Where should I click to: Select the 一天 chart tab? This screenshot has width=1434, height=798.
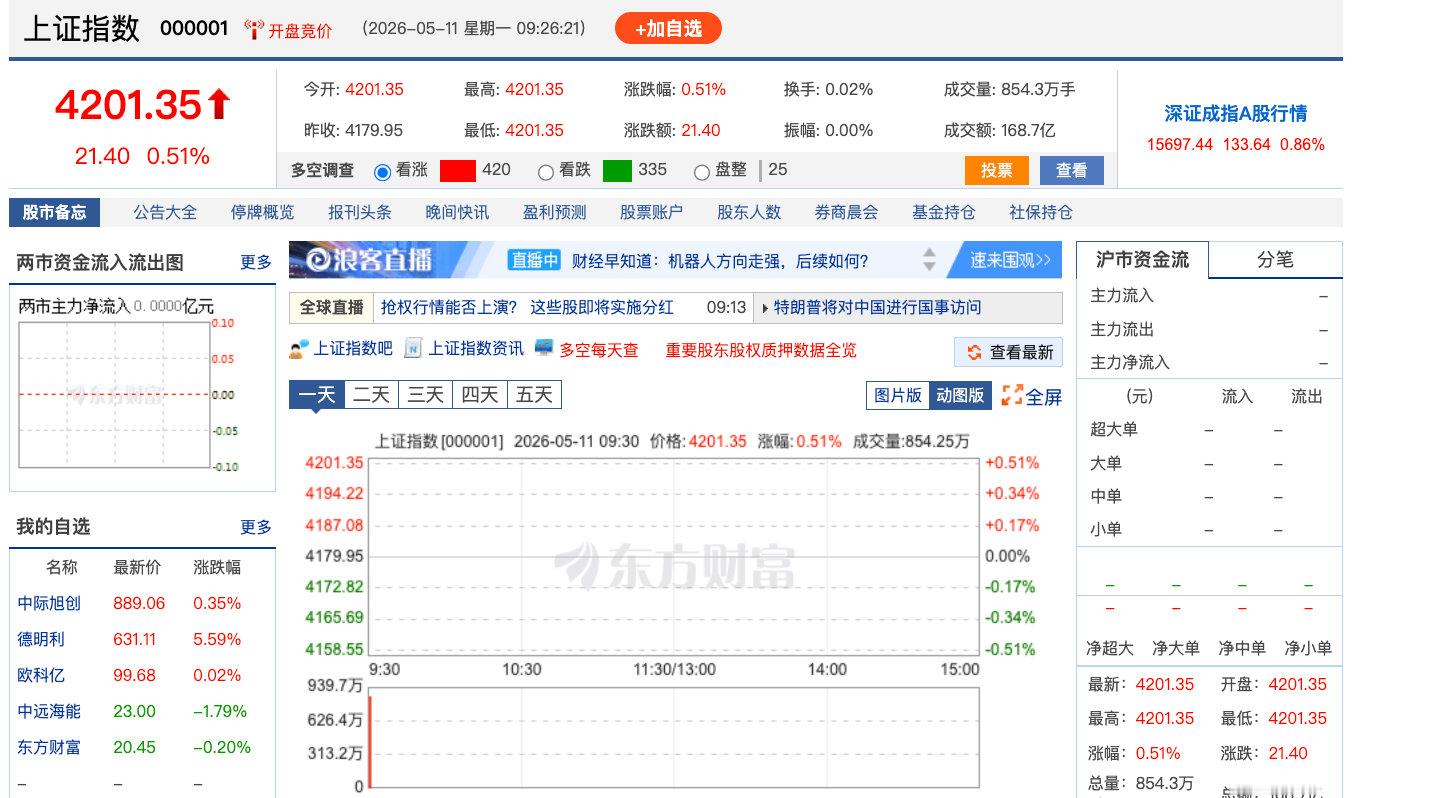point(317,395)
